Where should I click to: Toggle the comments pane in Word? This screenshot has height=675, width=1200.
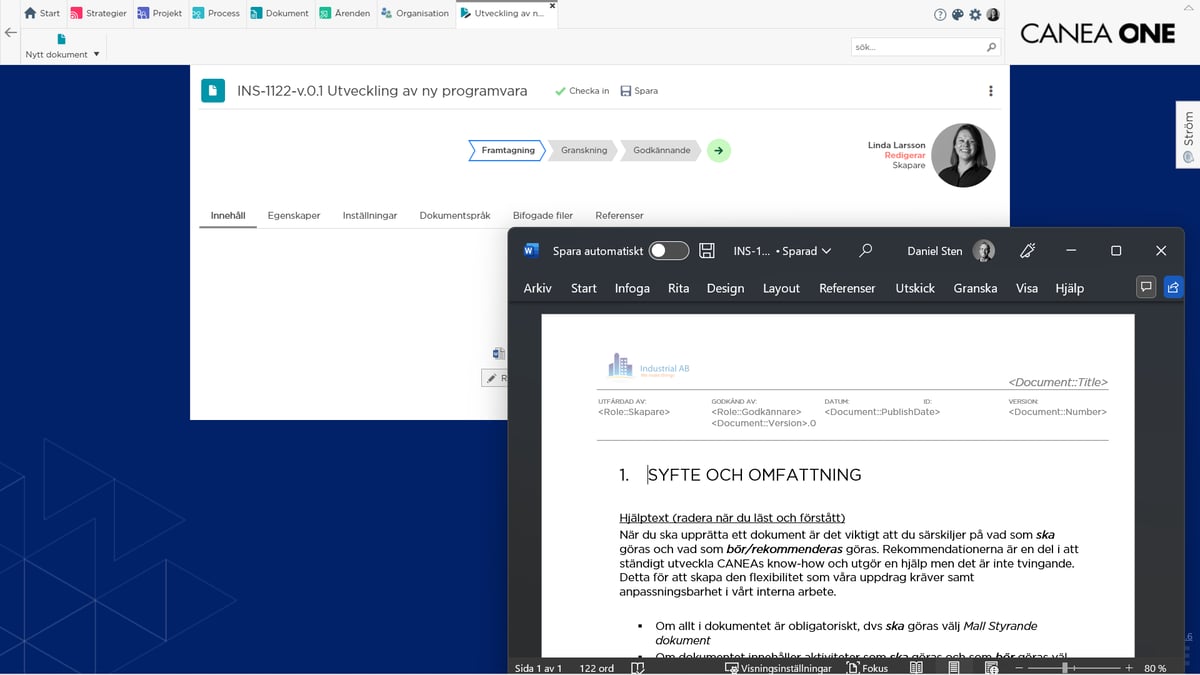(1146, 287)
